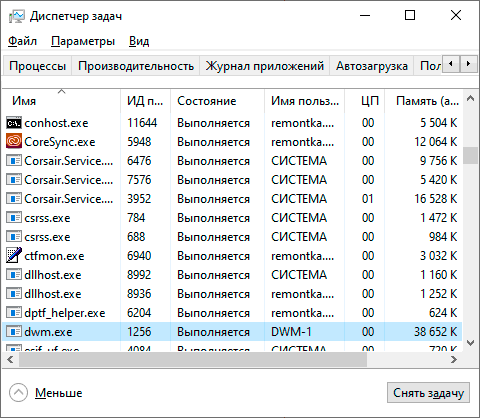This screenshot has height=418, width=480.
Task: Click the vertical scrollbar up arrow
Action: (470, 98)
